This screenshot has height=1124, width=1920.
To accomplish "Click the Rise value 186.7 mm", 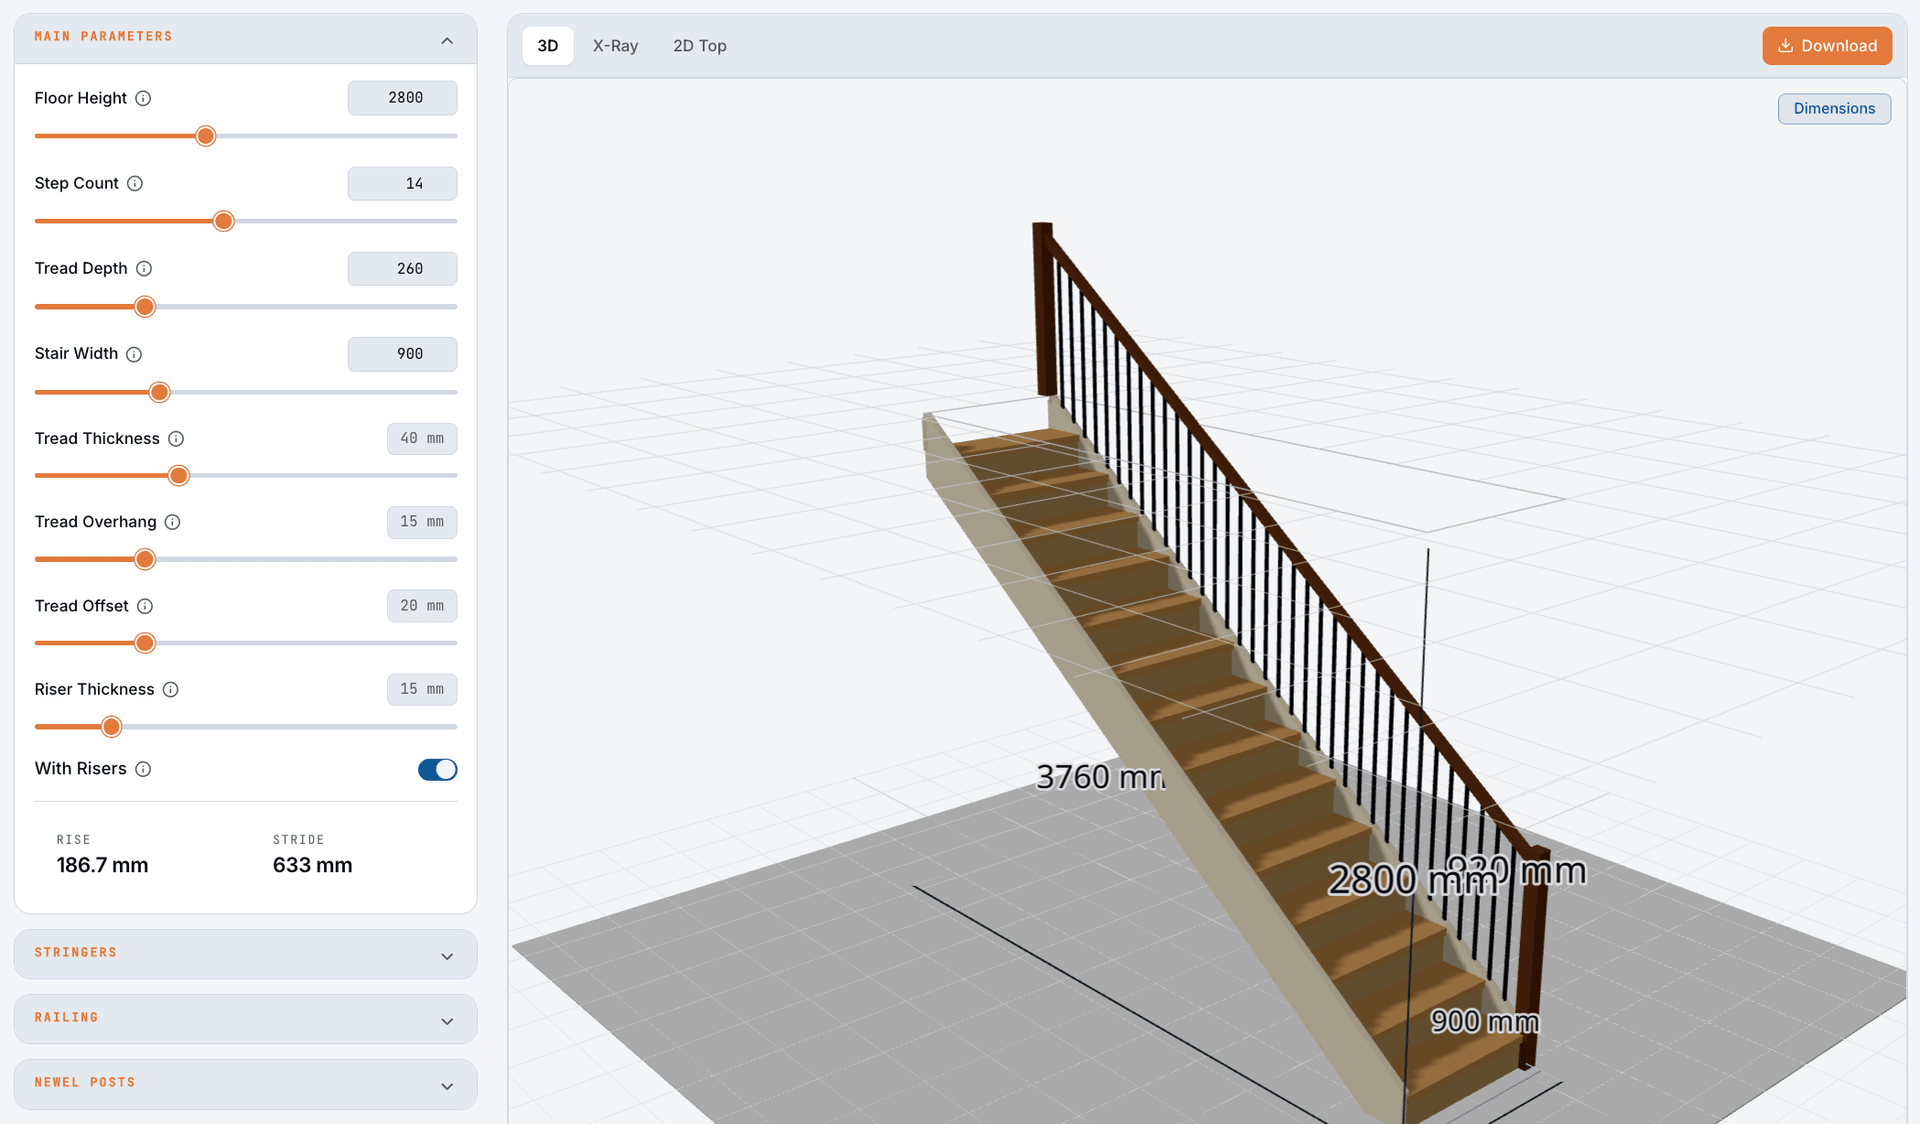I will coord(102,865).
